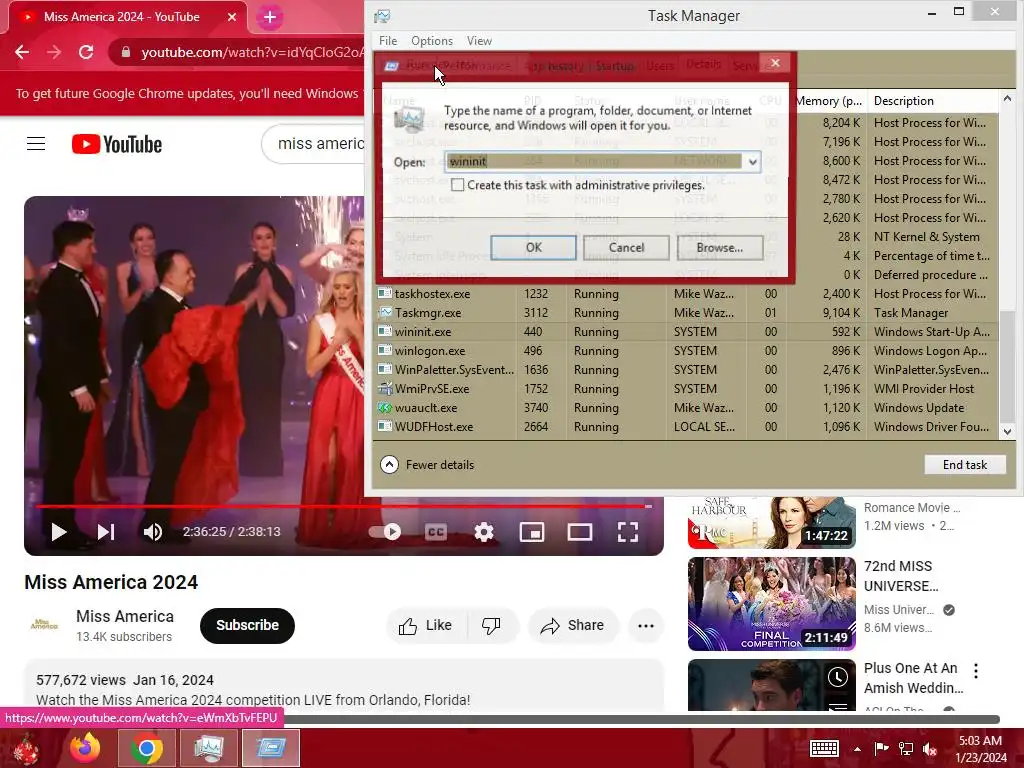Switch to Task Manager taskbar icon

208,748
